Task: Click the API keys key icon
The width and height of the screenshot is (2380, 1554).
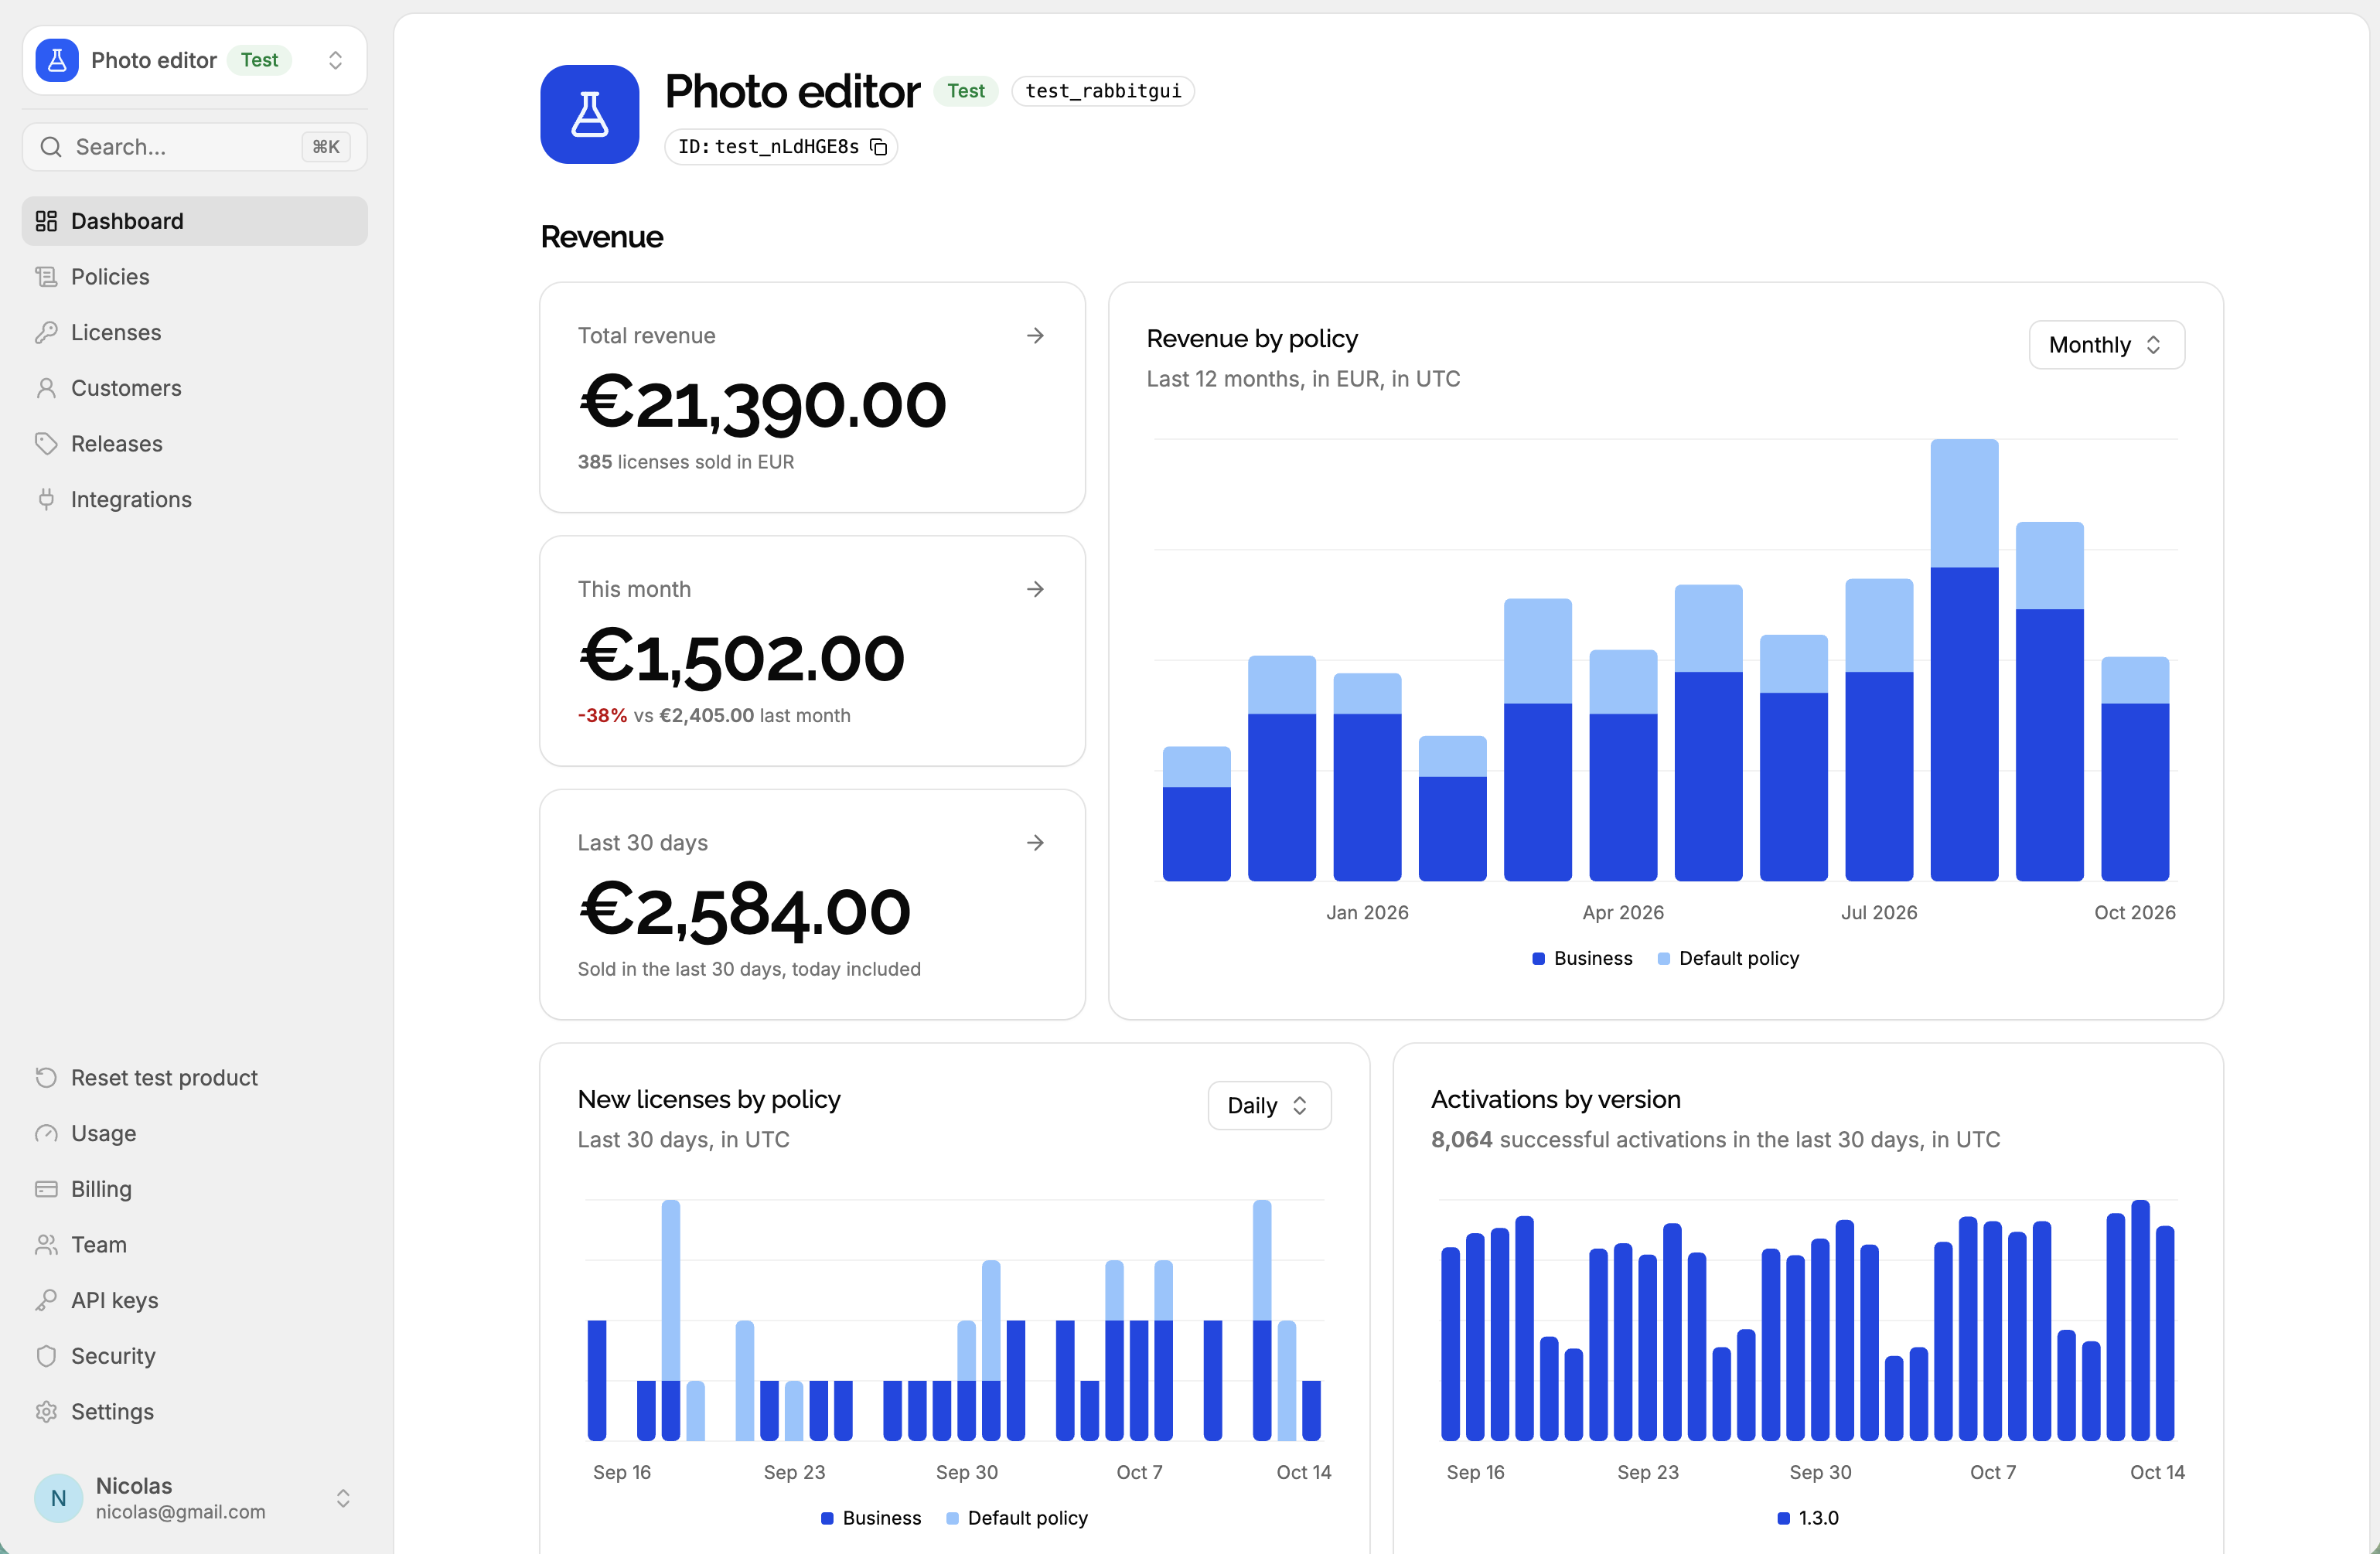Action: click(x=46, y=1300)
